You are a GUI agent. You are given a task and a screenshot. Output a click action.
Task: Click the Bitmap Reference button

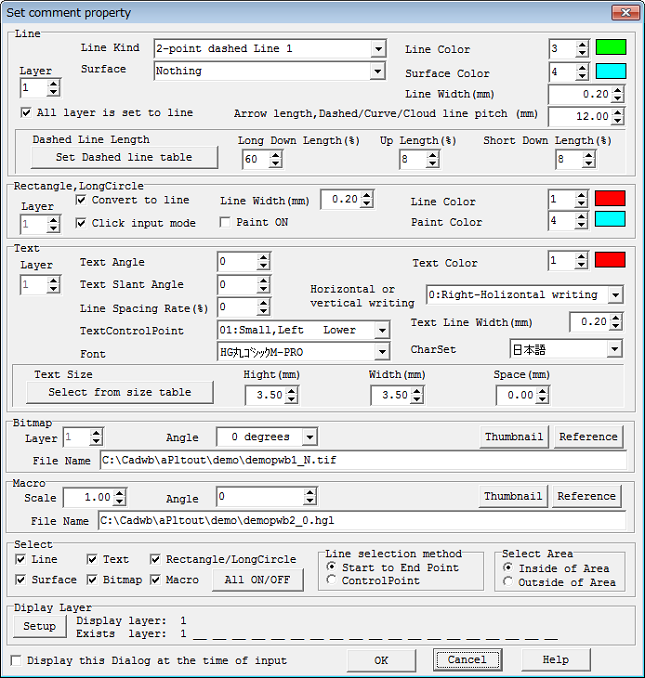(x=588, y=437)
